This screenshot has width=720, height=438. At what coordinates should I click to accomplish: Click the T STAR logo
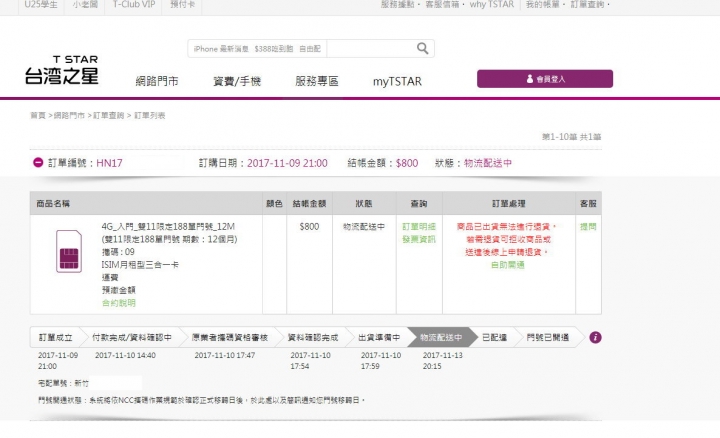pyautogui.click(x=62, y=70)
